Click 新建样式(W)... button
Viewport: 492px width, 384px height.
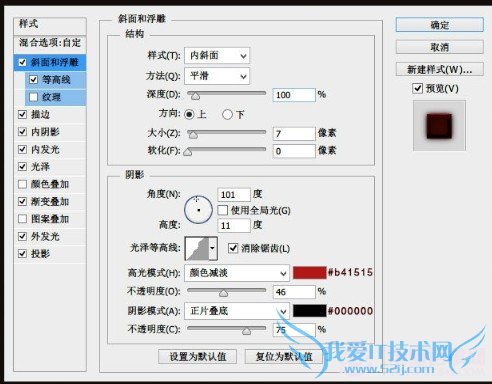439,69
